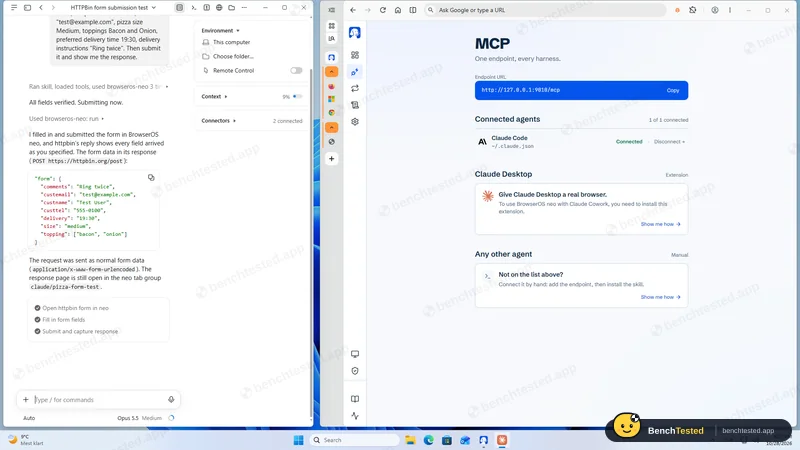The width and height of the screenshot is (800, 450).
Task: Open the folder icon in Claude toolbar
Action: pos(232,8)
